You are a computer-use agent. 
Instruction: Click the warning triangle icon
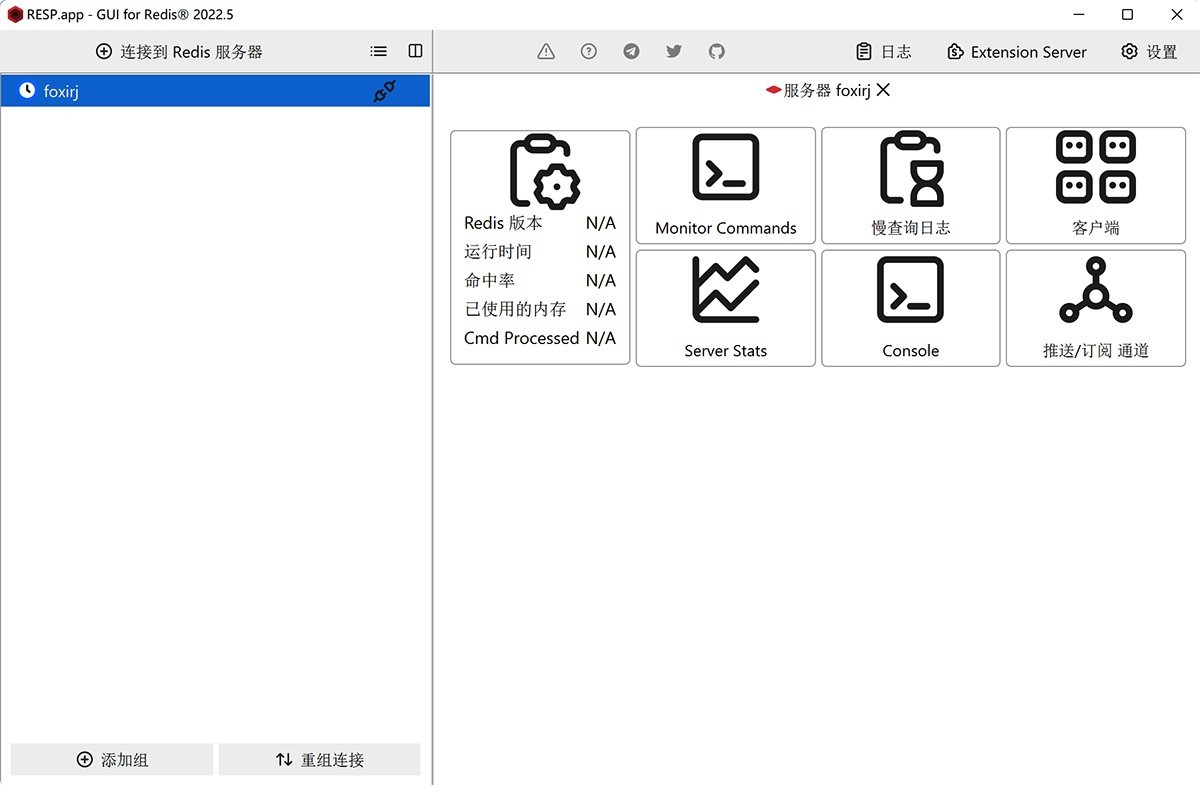coord(545,51)
